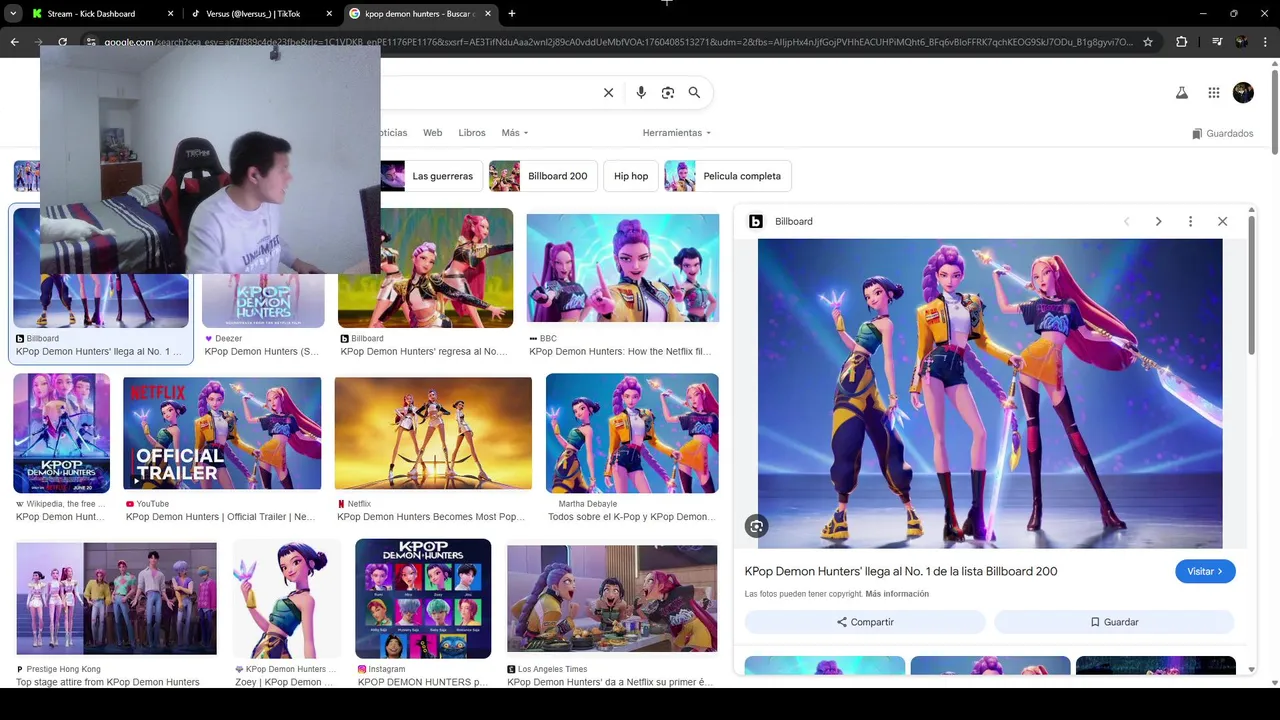
Task: Open the preview panel three-dot menu
Action: pyautogui.click(x=1190, y=222)
